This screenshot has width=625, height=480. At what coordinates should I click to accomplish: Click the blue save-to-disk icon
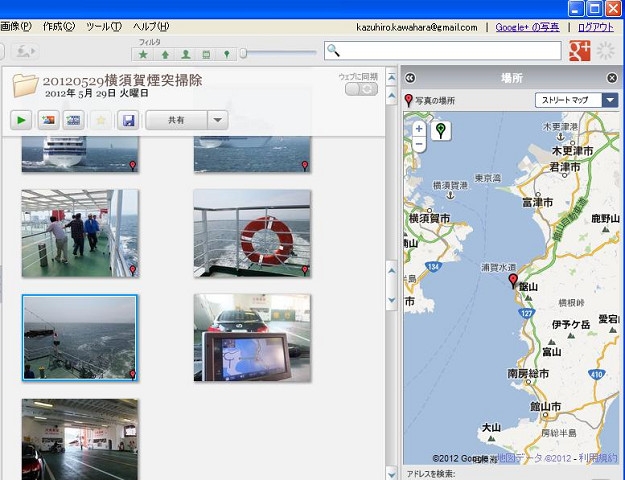(x=127, y=120)
